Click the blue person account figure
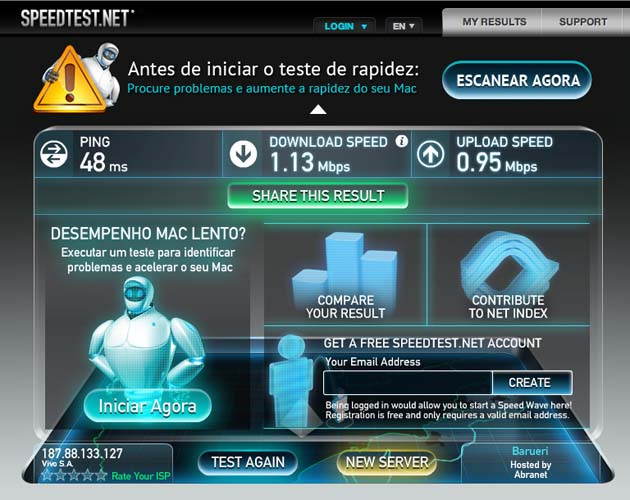 click(x=290, y=381)
